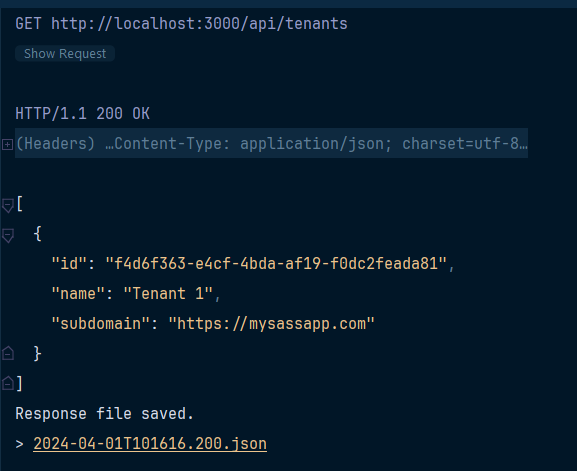577x471 pixels.
Task: Click the Show Request button
Action: [x=65, y=54]
